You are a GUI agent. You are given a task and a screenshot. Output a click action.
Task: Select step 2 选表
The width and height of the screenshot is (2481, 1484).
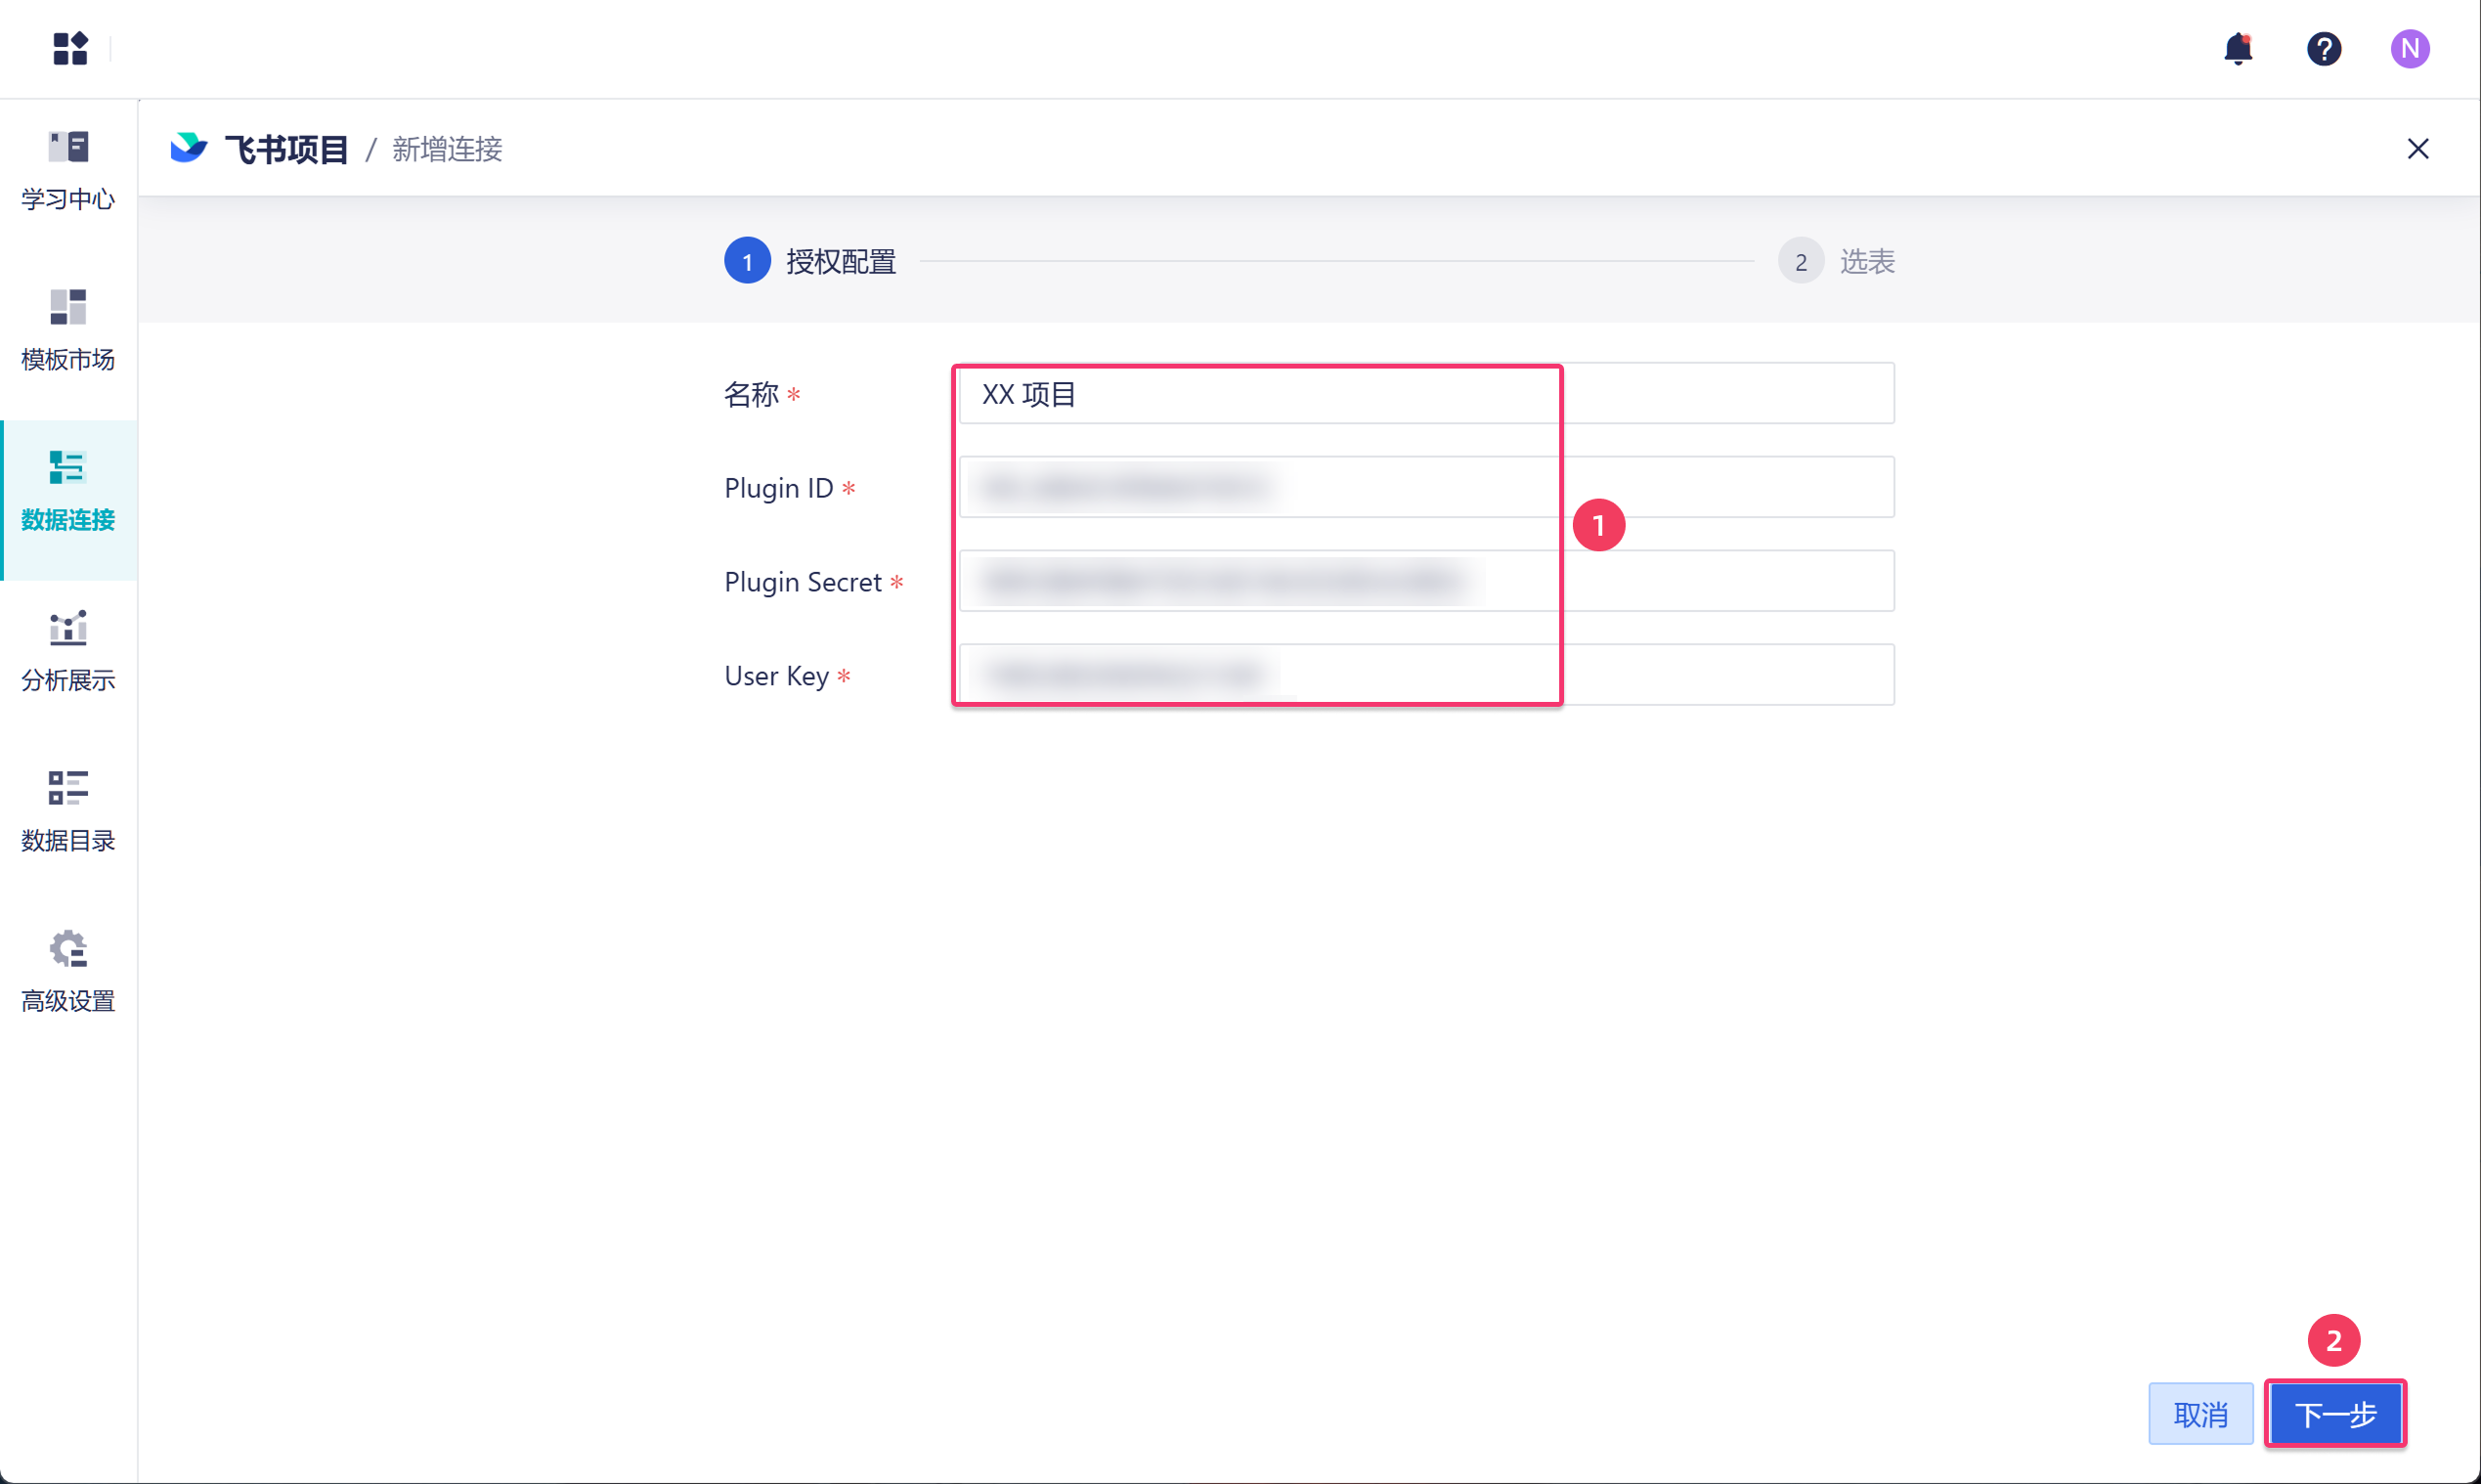click(1836, 261)
